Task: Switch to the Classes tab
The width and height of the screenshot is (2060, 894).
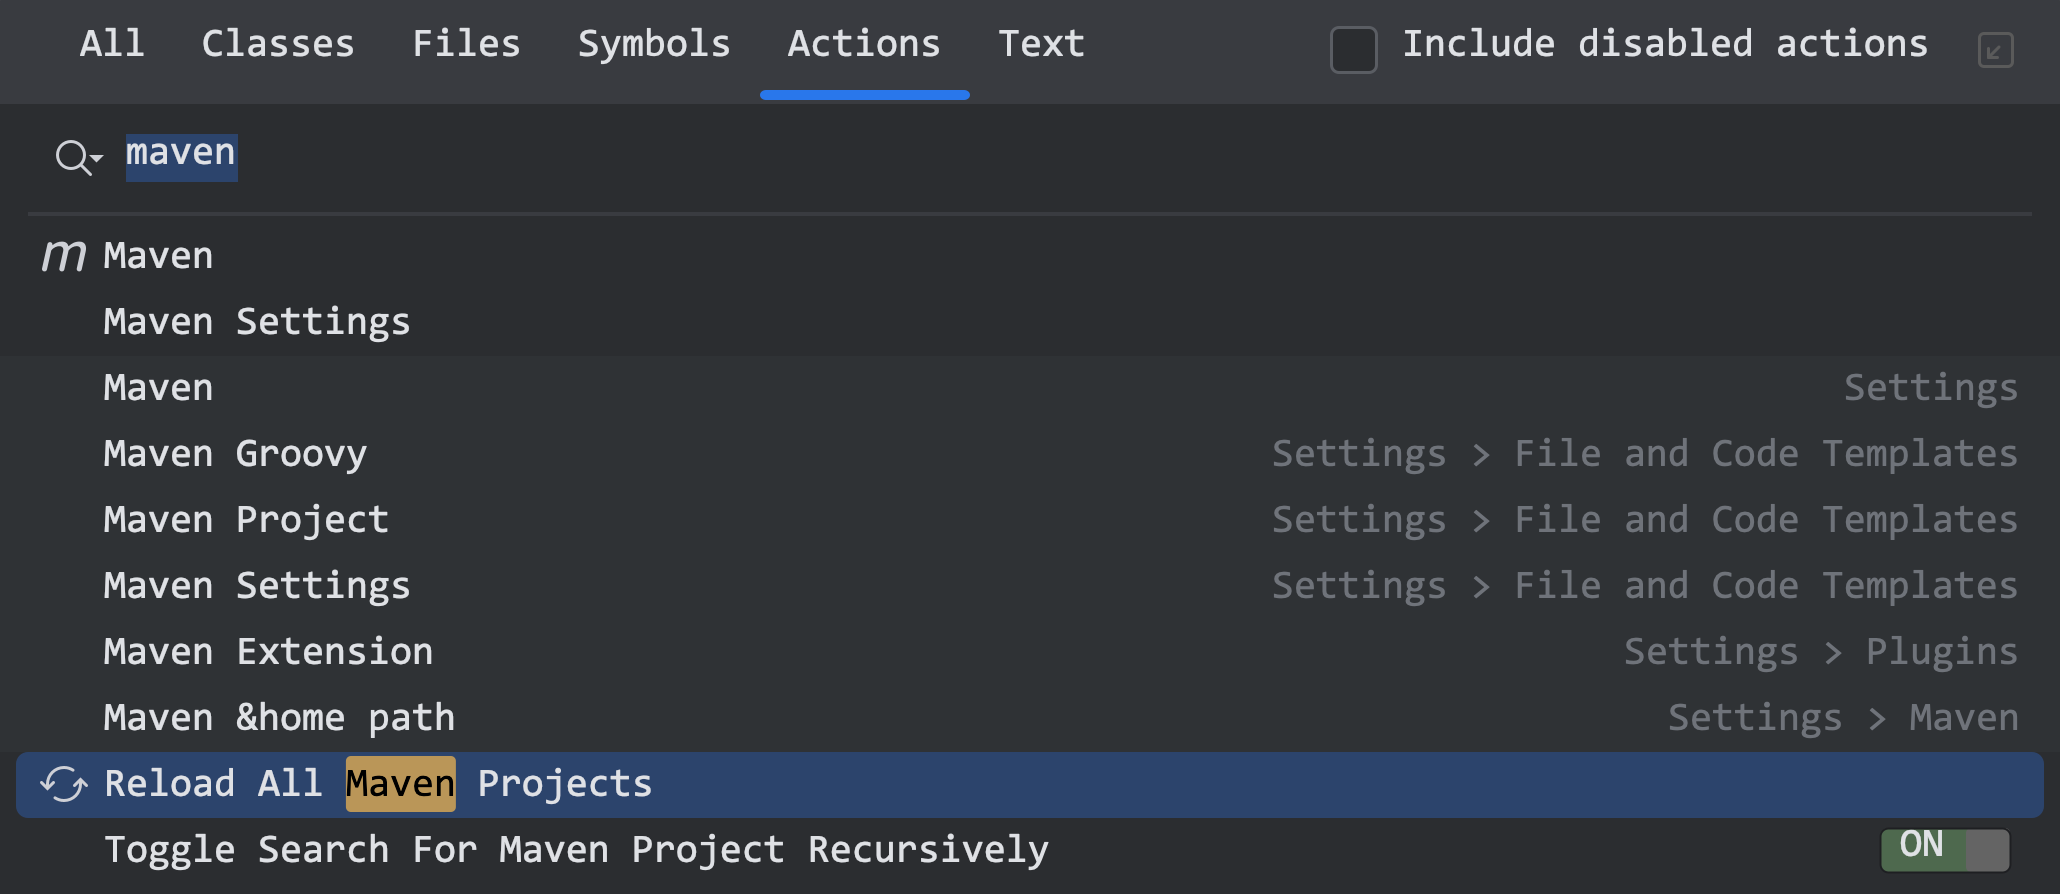Action: 278,44
